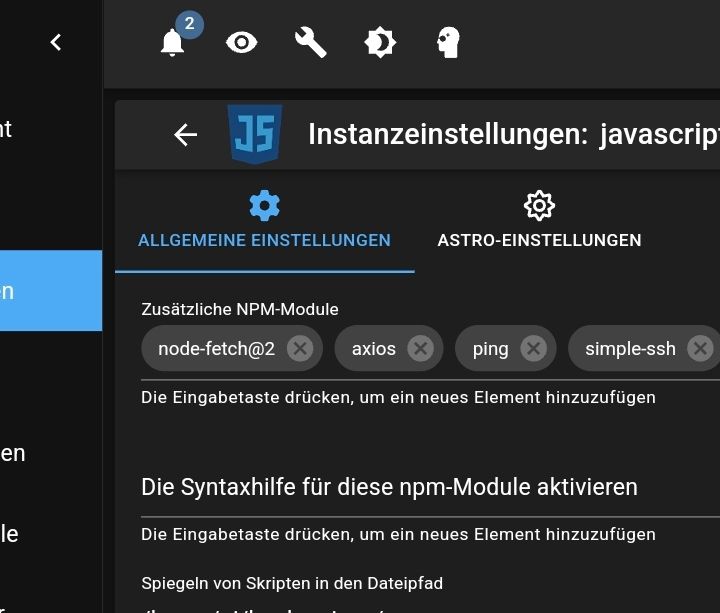Collapse sidebar with left chevron
The width and height of the screenshot is (720, 613).
coord(56,42)
